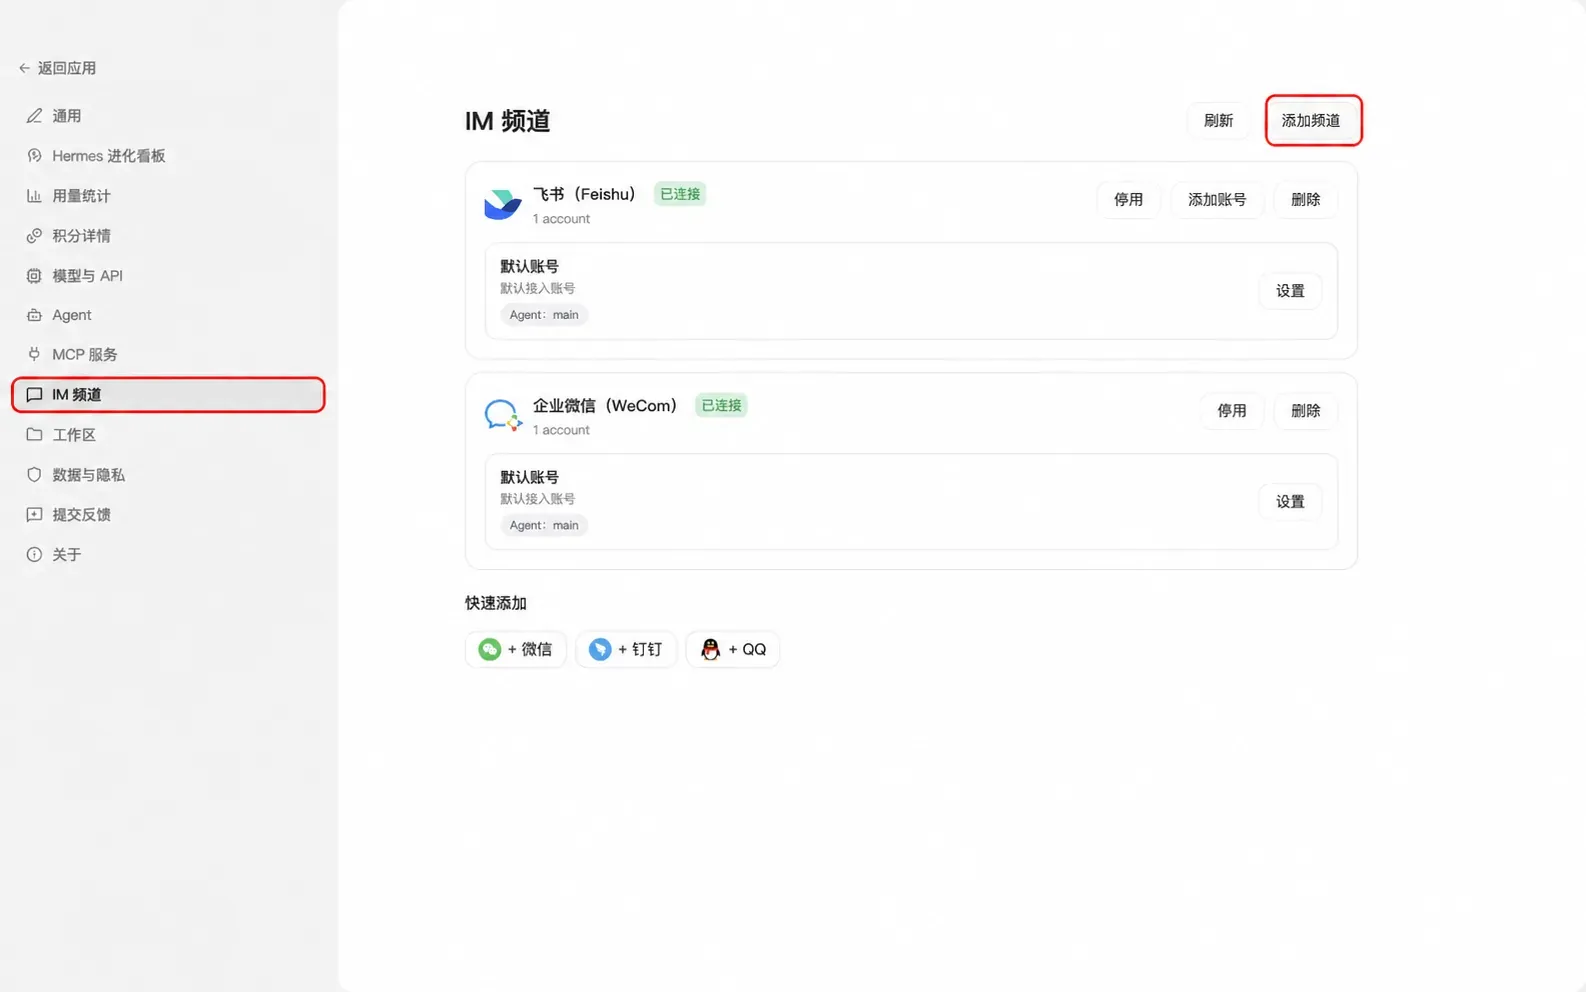Click the coin icon for 积分详情
The width and height of the screenshot is (1586, 992).
click(x=34, y=236)
